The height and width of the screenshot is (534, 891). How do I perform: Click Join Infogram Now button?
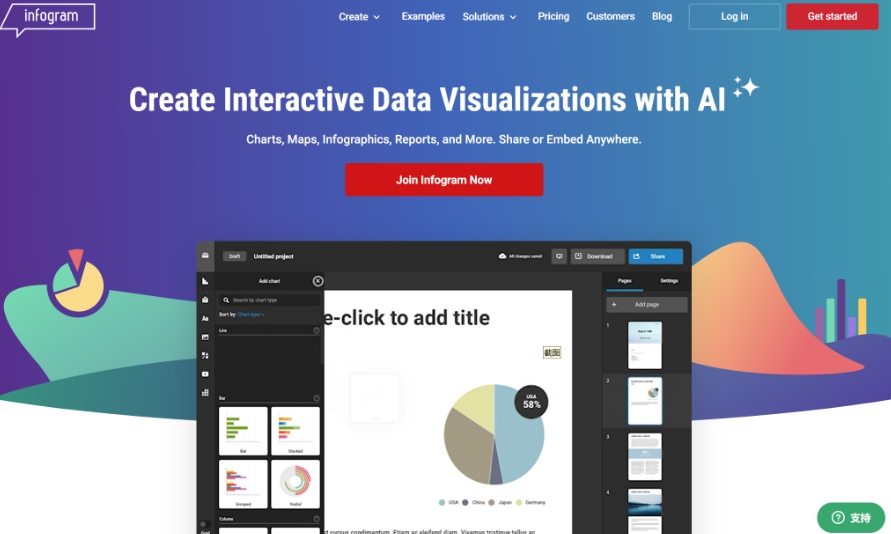[x=444, y=180]
